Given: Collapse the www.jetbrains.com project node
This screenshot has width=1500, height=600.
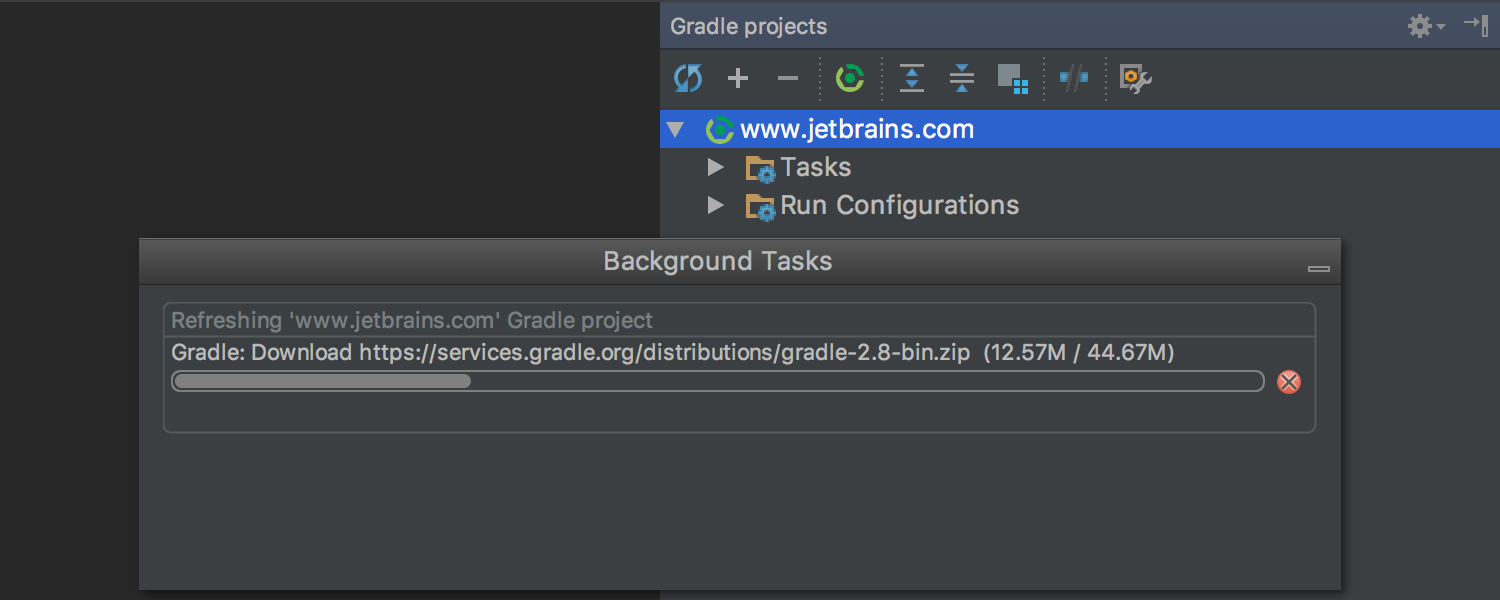Looking at the screenshot, I should pyautogui.click(x=676, y=129).
